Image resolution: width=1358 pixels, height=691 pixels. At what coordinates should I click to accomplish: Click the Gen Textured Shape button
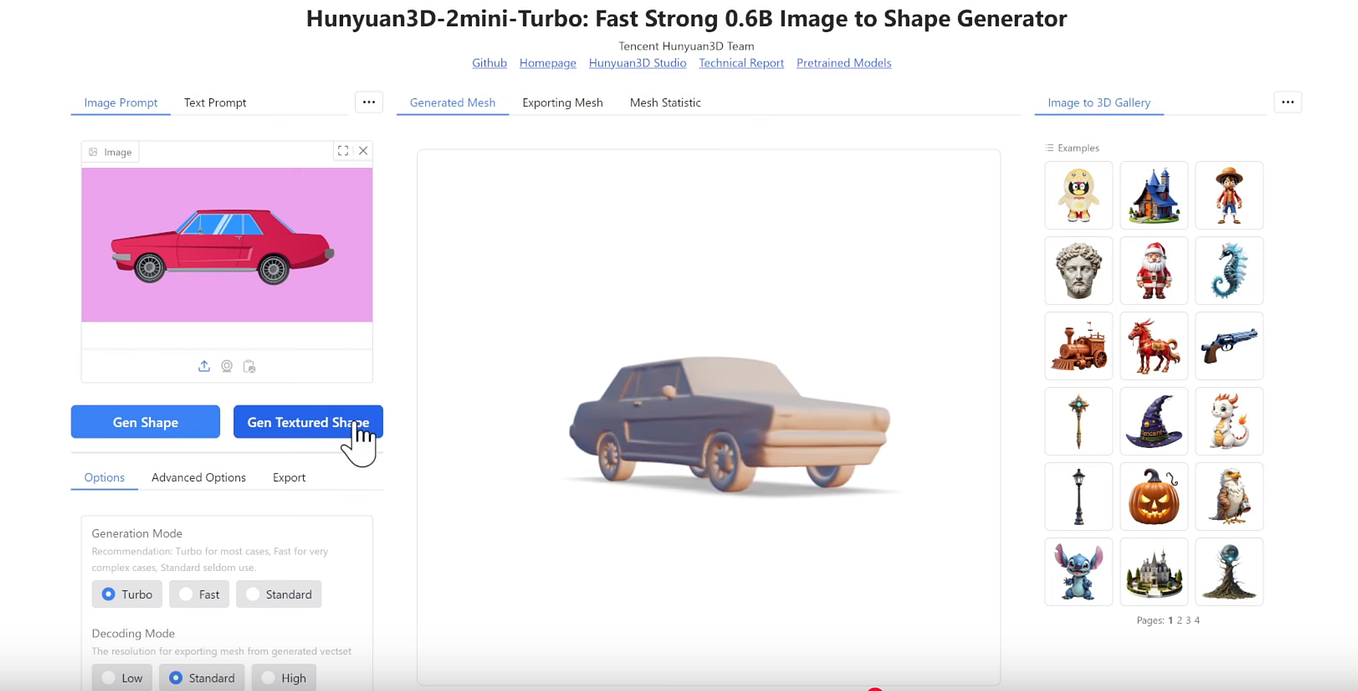pyautogui.click(x=308, y=421)
